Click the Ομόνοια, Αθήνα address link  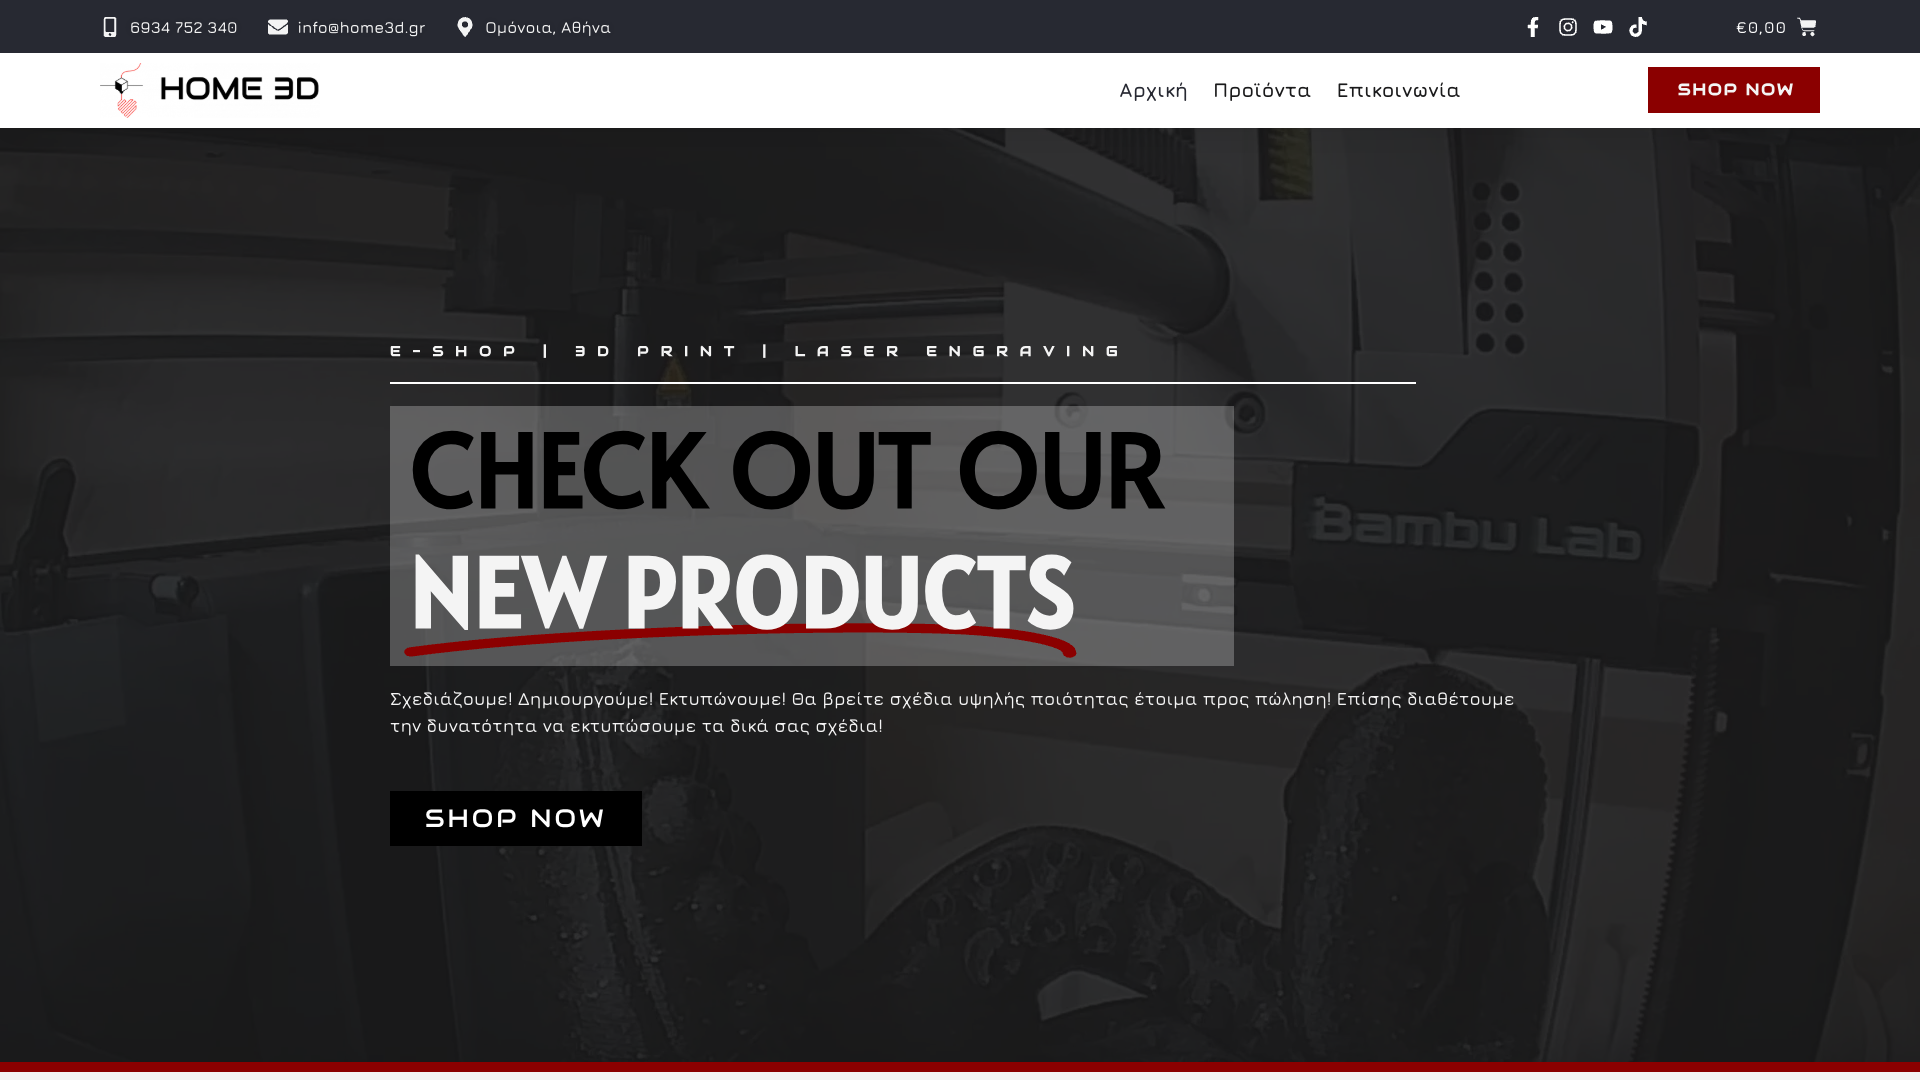(548, 27)
